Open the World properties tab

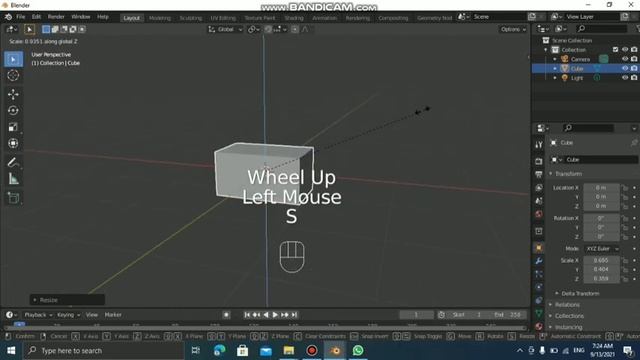[x=539, y=214]
